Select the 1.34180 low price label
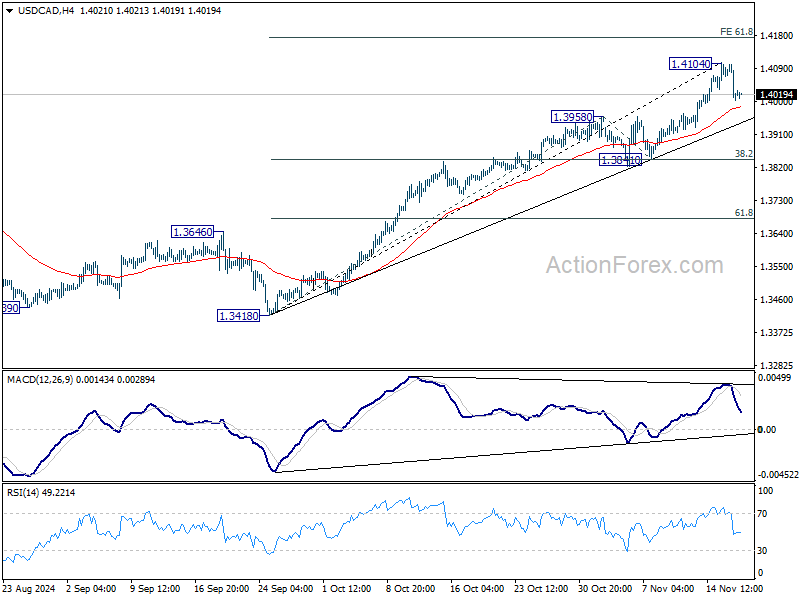 (238, 316)
